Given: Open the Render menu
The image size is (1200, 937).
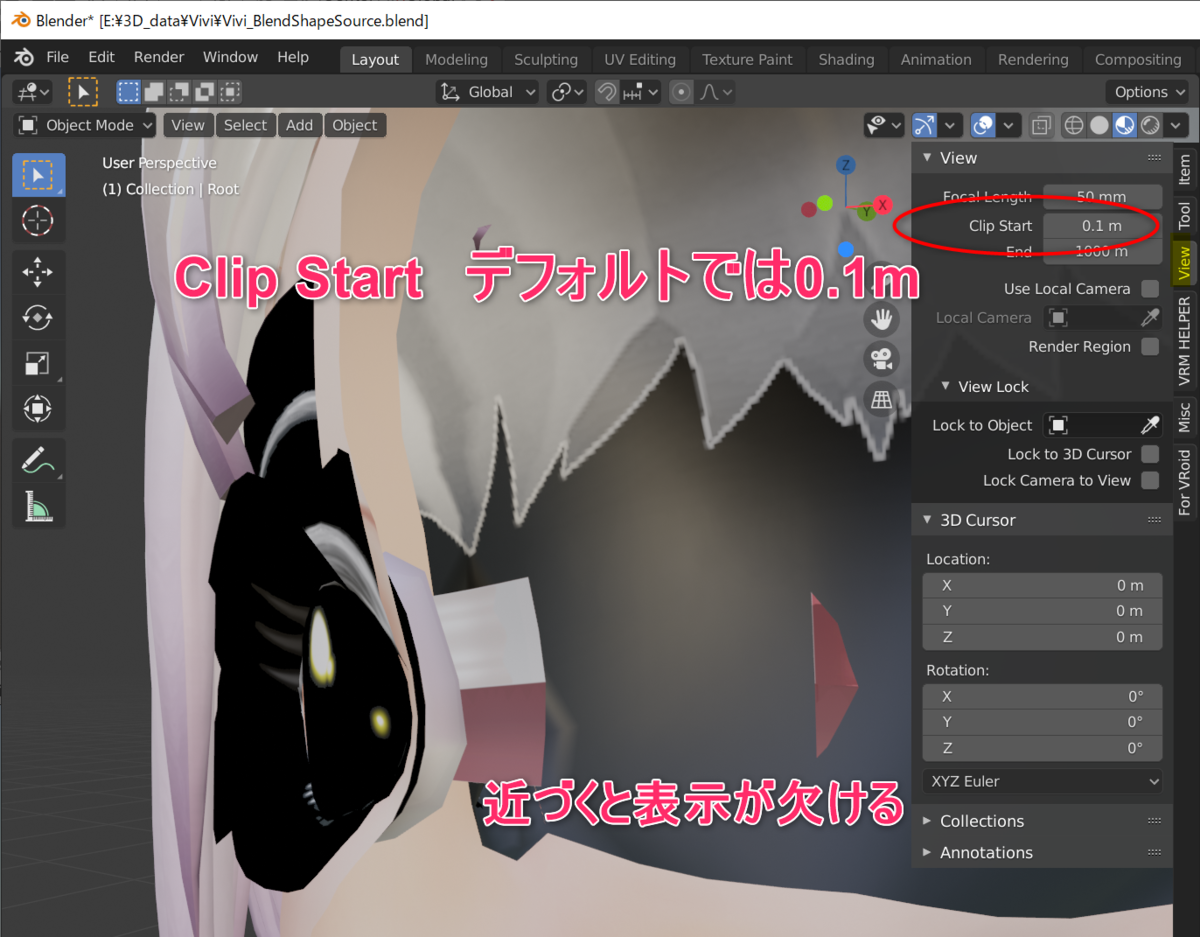Looking at the screenshot, I should pyautogui.click(x=159, y=58).
